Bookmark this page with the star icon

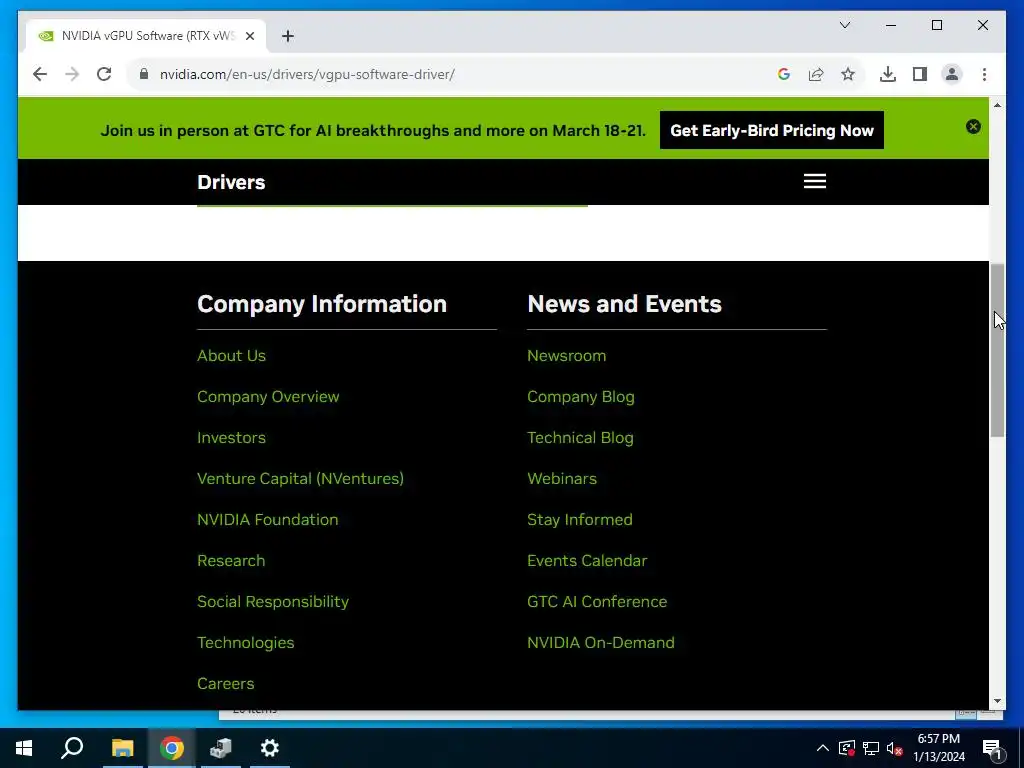point(848,74)
